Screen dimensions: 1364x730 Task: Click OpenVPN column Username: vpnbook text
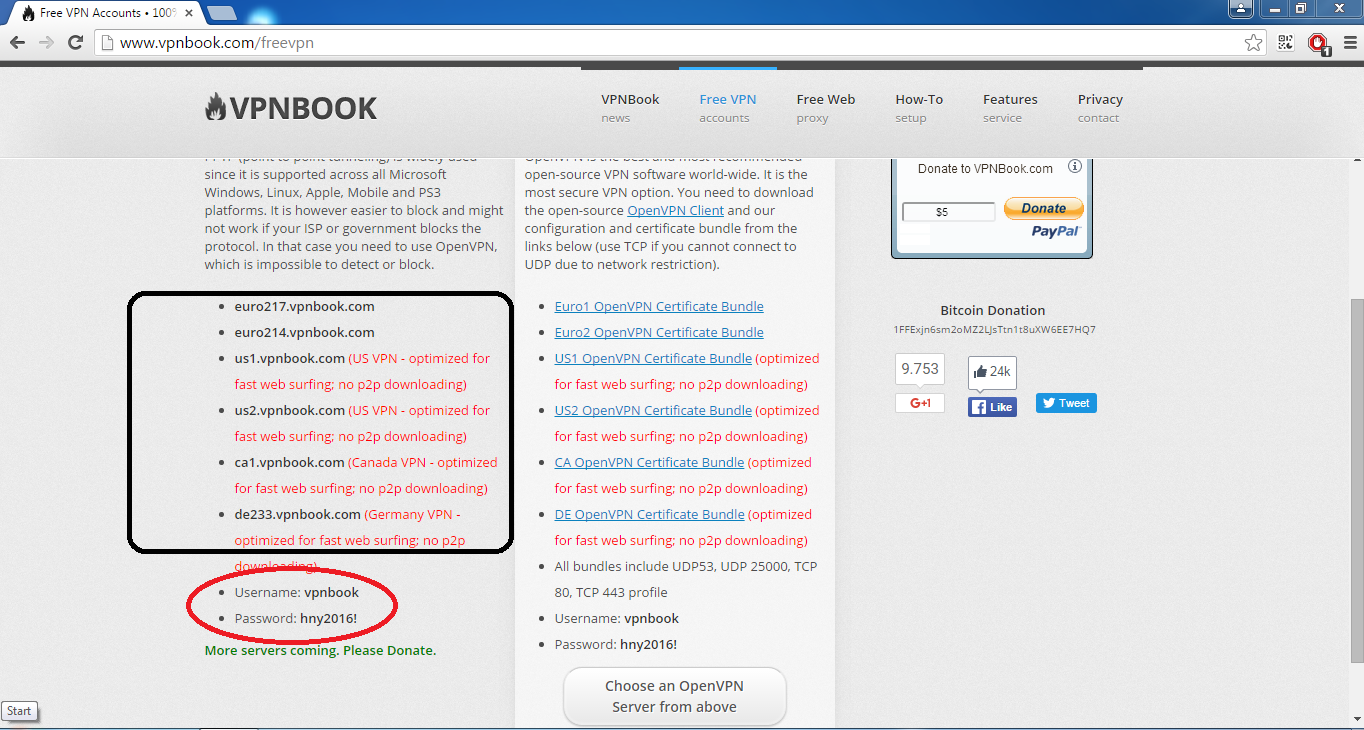click(617, 619)
